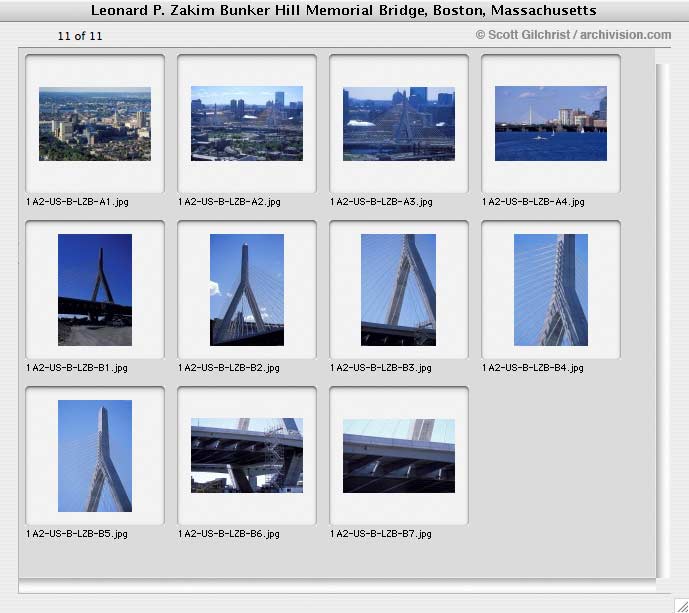This screenshot has height=613, width=689.
Task: Open thumbnail 1A2-US-B-LZB-B1 tower silhouette
Action: [95, 290]
